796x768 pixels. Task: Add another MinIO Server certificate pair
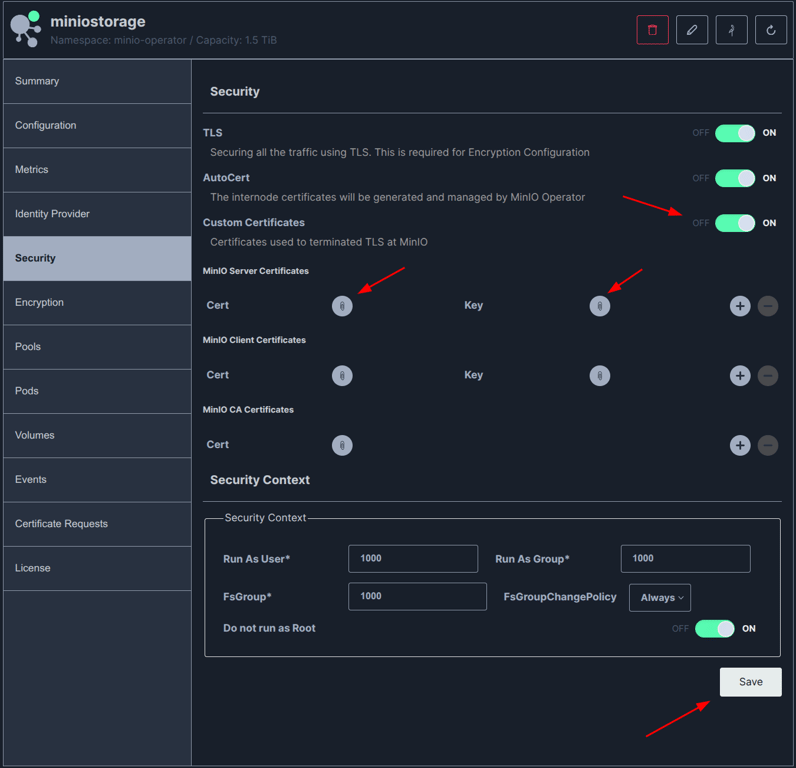pyautogui.click(x=740, y=306)
